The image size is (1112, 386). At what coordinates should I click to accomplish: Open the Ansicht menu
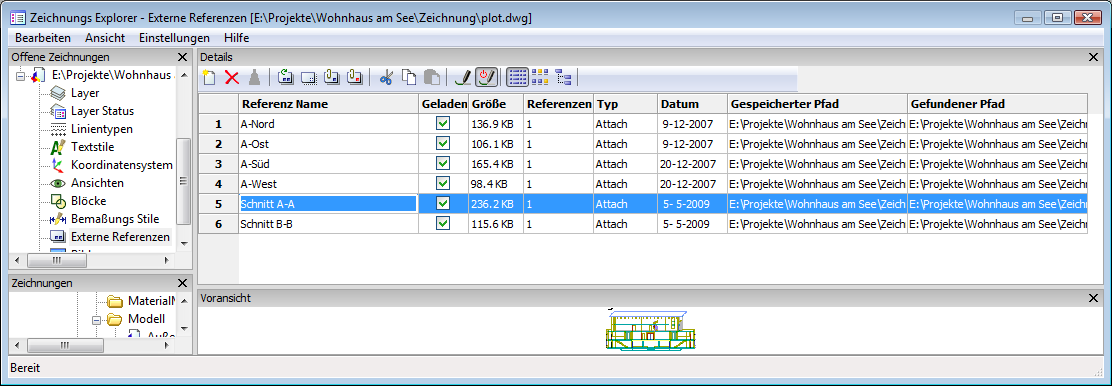pos(105,38)
